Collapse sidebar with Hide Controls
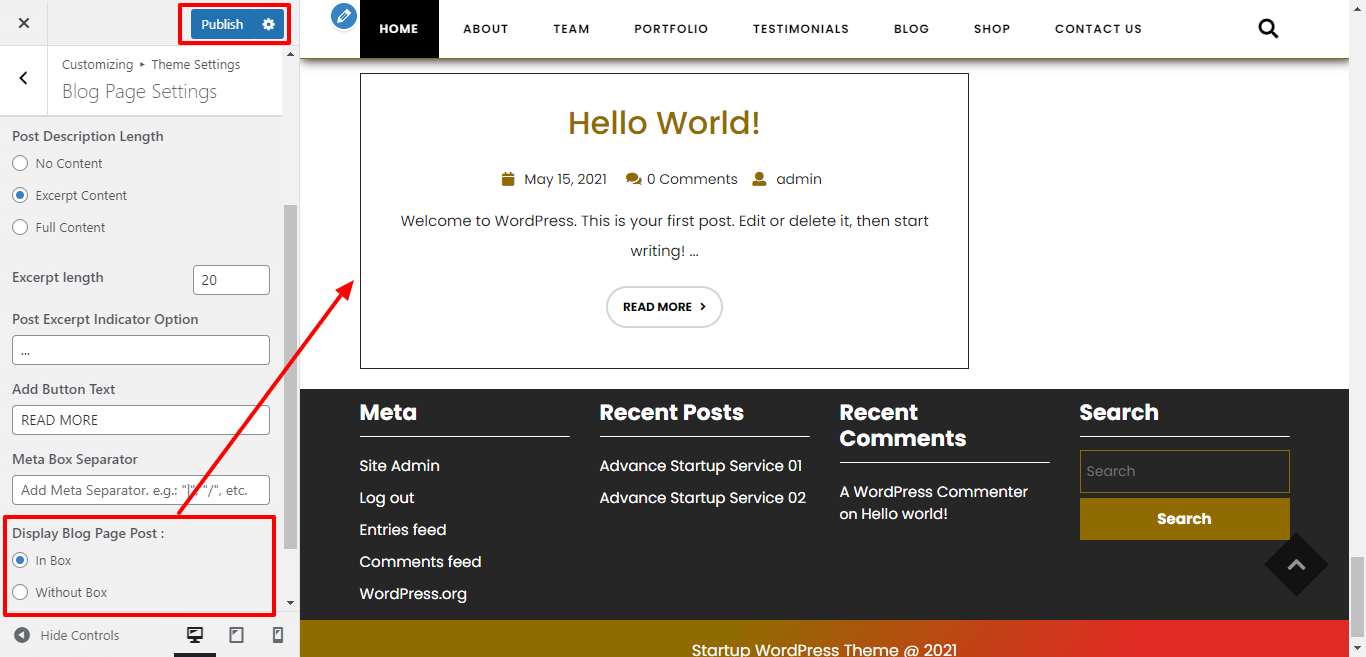 [67, 635]
